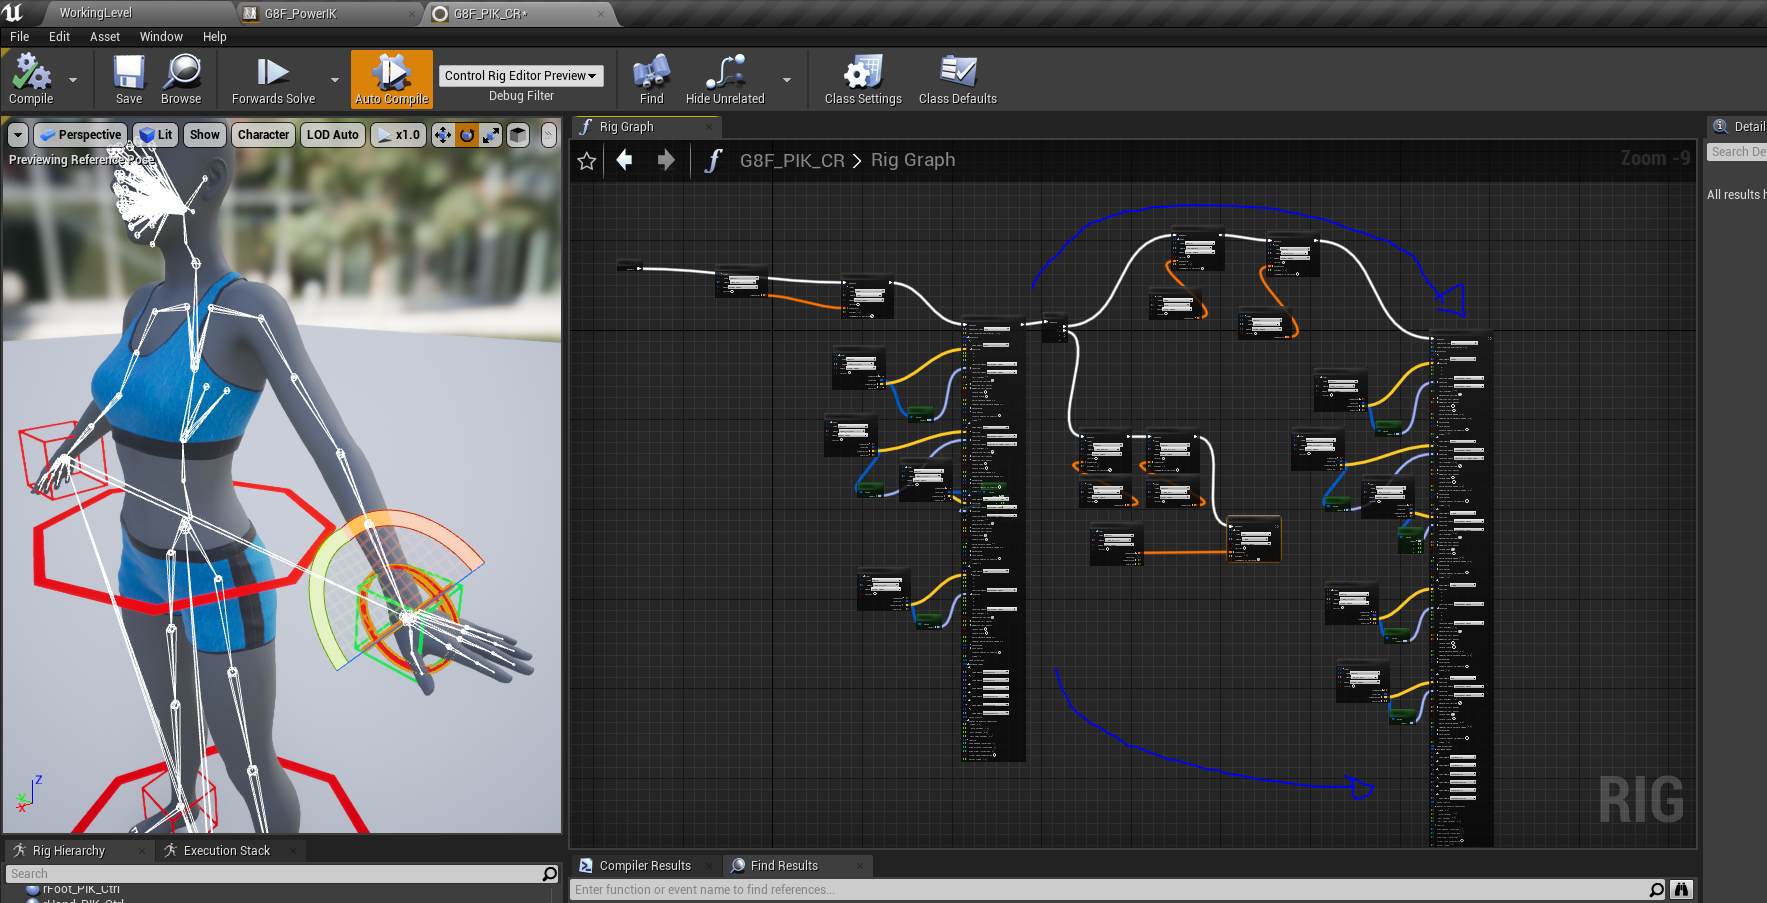Image resolution: width=1767 pixels, height=903 pixels.
Task: Switch to the Execution Stack tab
Action: (226, 851)
